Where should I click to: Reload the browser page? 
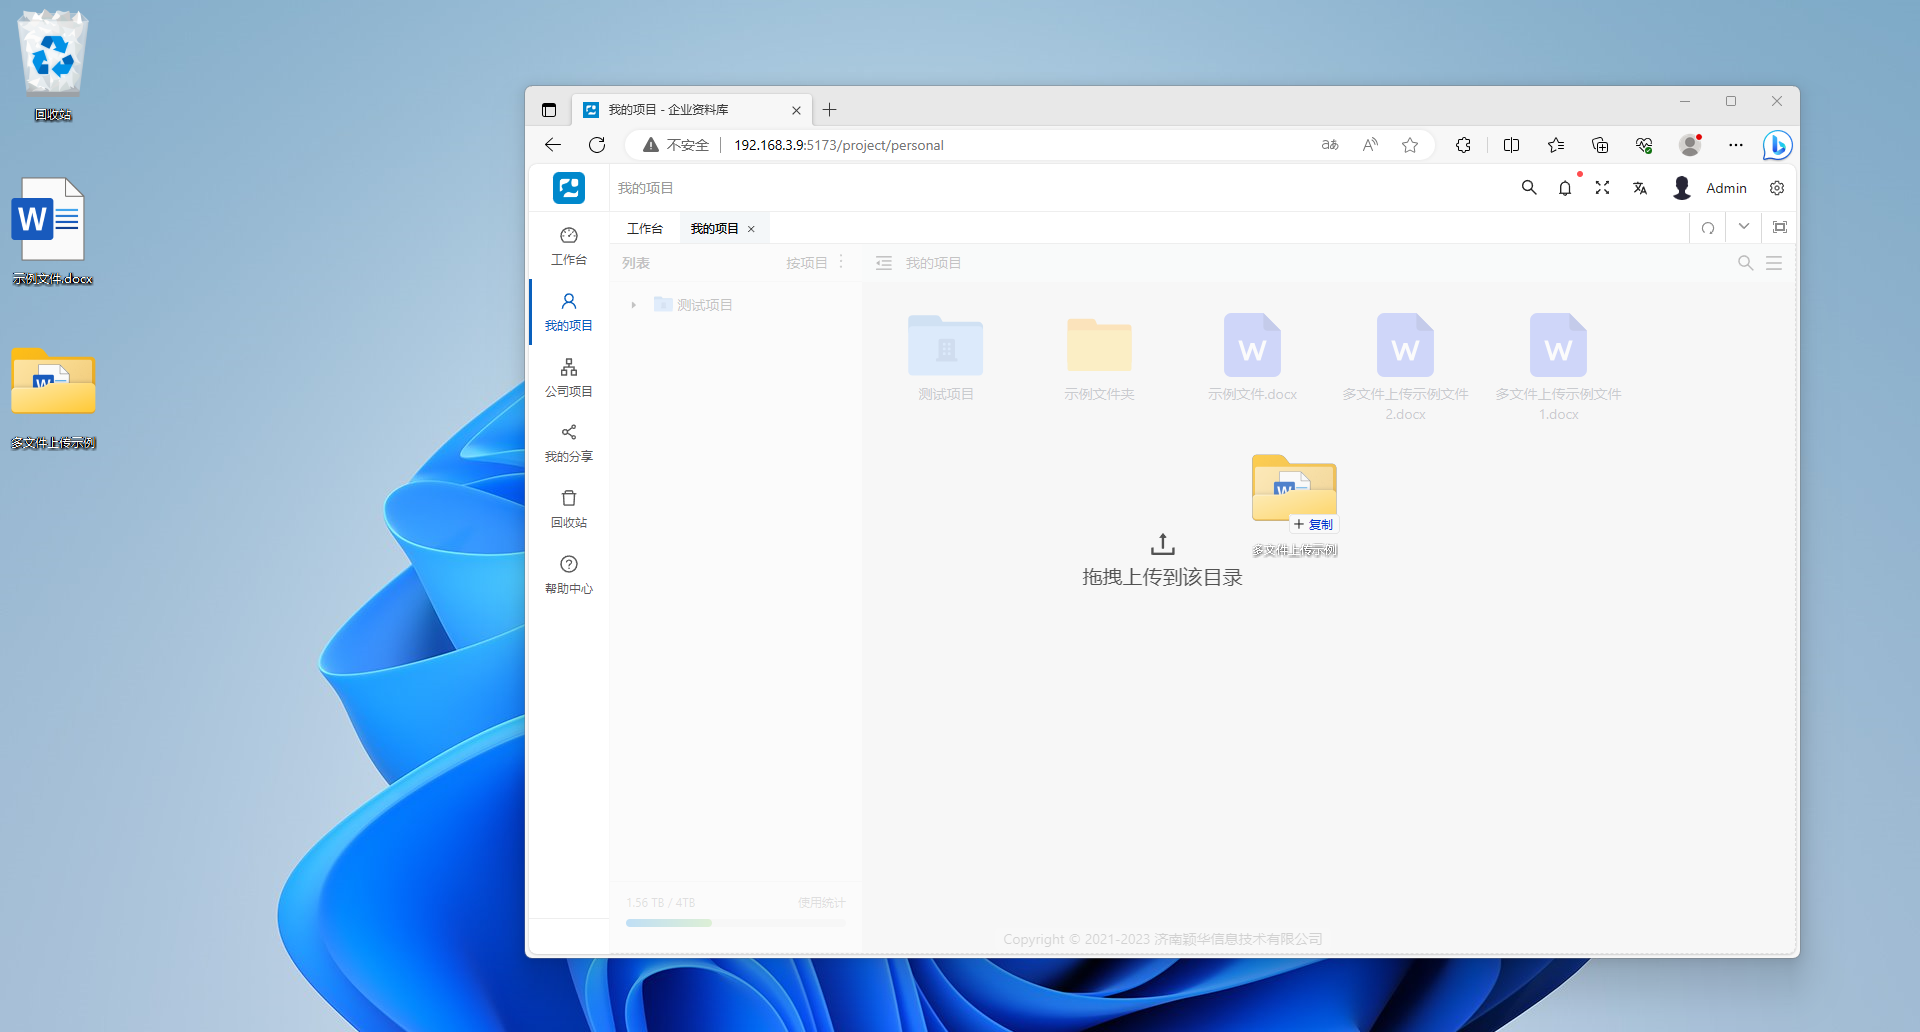click(597, 145)
